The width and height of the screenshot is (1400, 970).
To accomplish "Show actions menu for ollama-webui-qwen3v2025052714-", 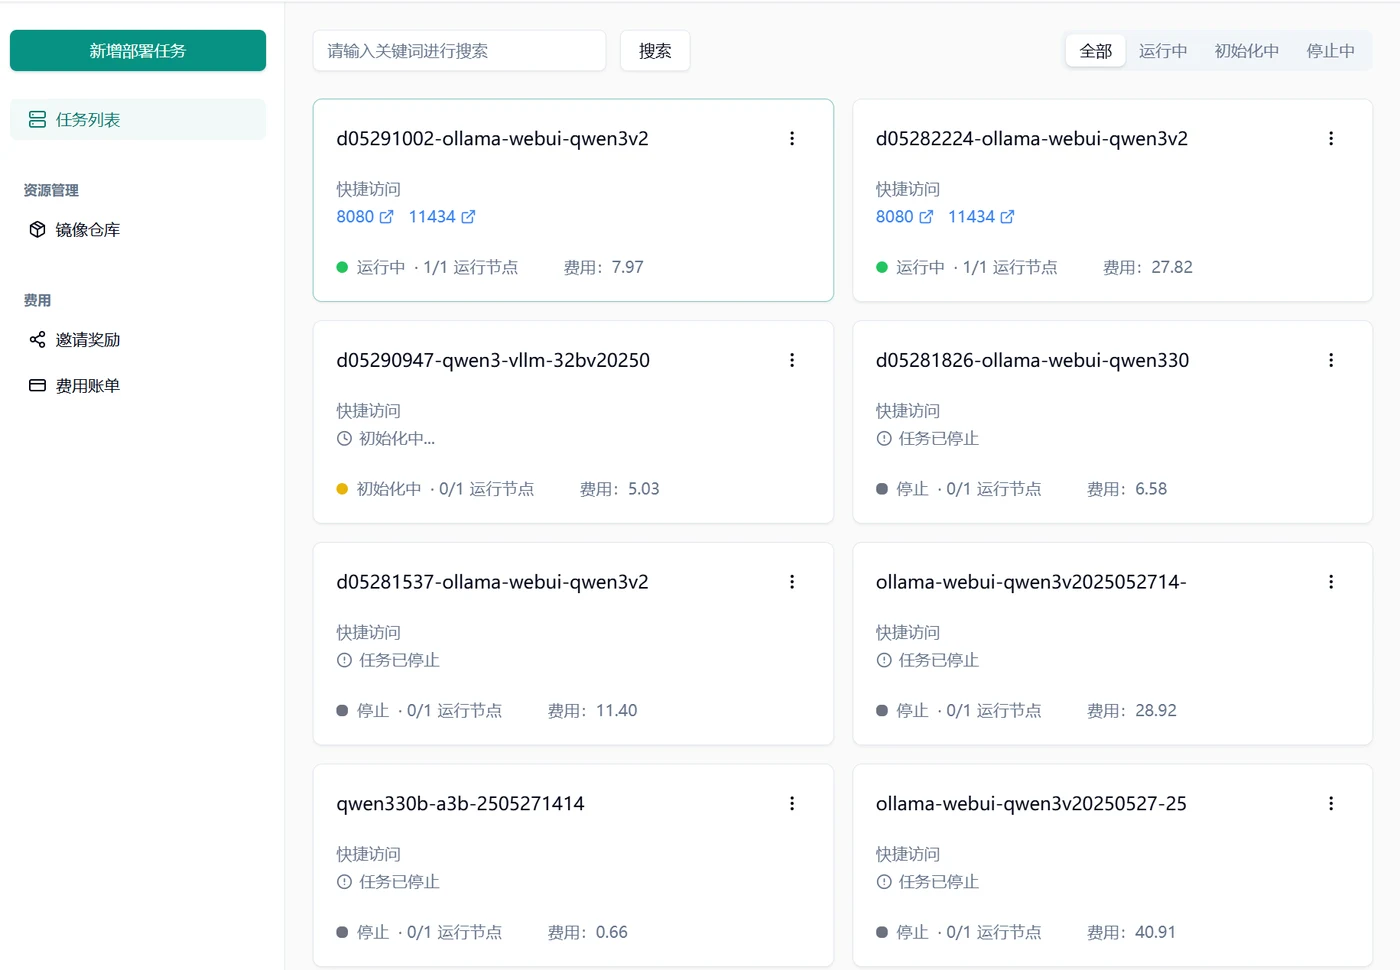I will 1331,582.
